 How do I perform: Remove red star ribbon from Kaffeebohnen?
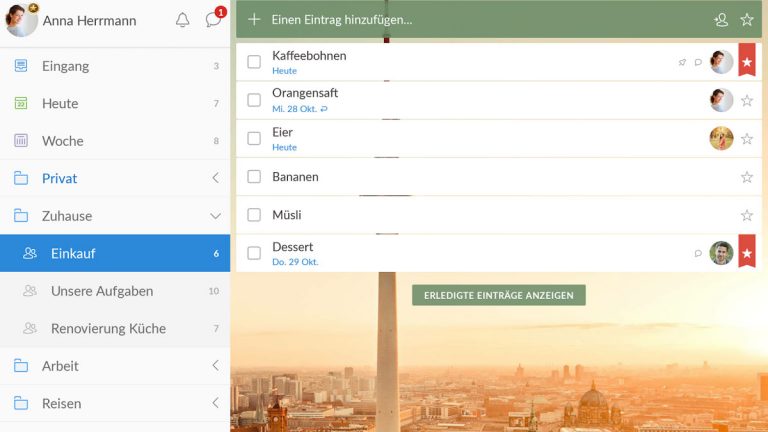point(747,62)
